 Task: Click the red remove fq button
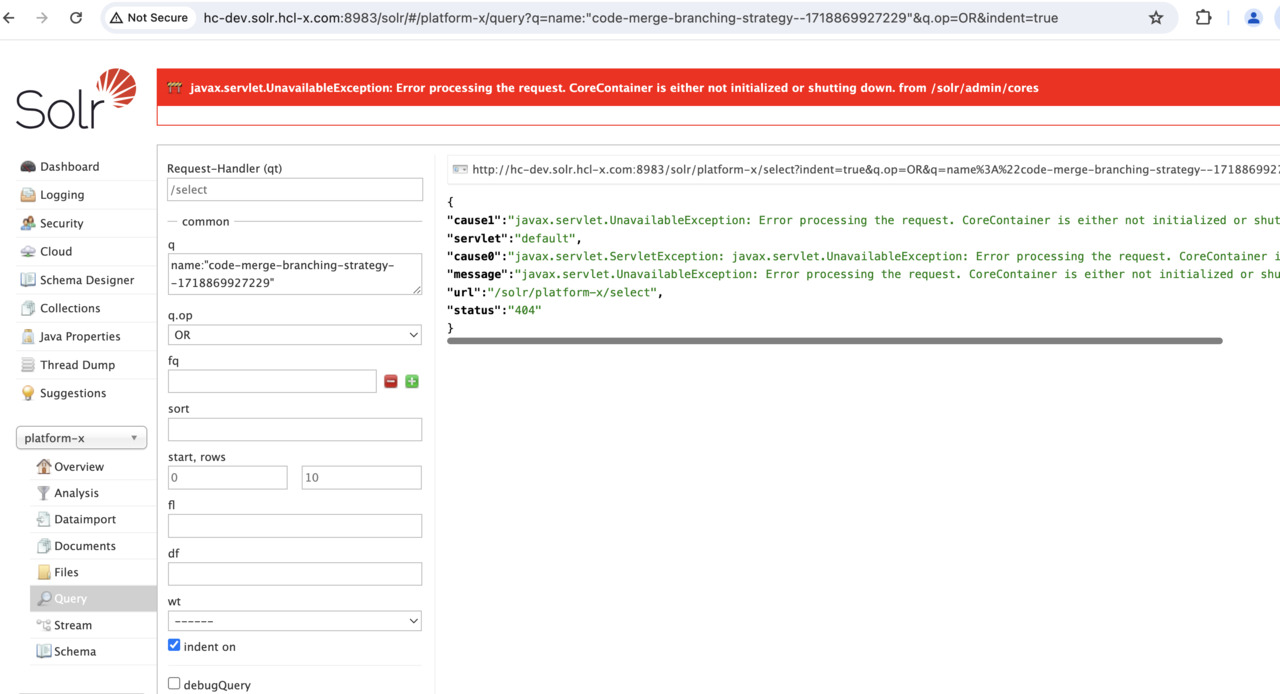pyautogui.click(x=391, y=381)
